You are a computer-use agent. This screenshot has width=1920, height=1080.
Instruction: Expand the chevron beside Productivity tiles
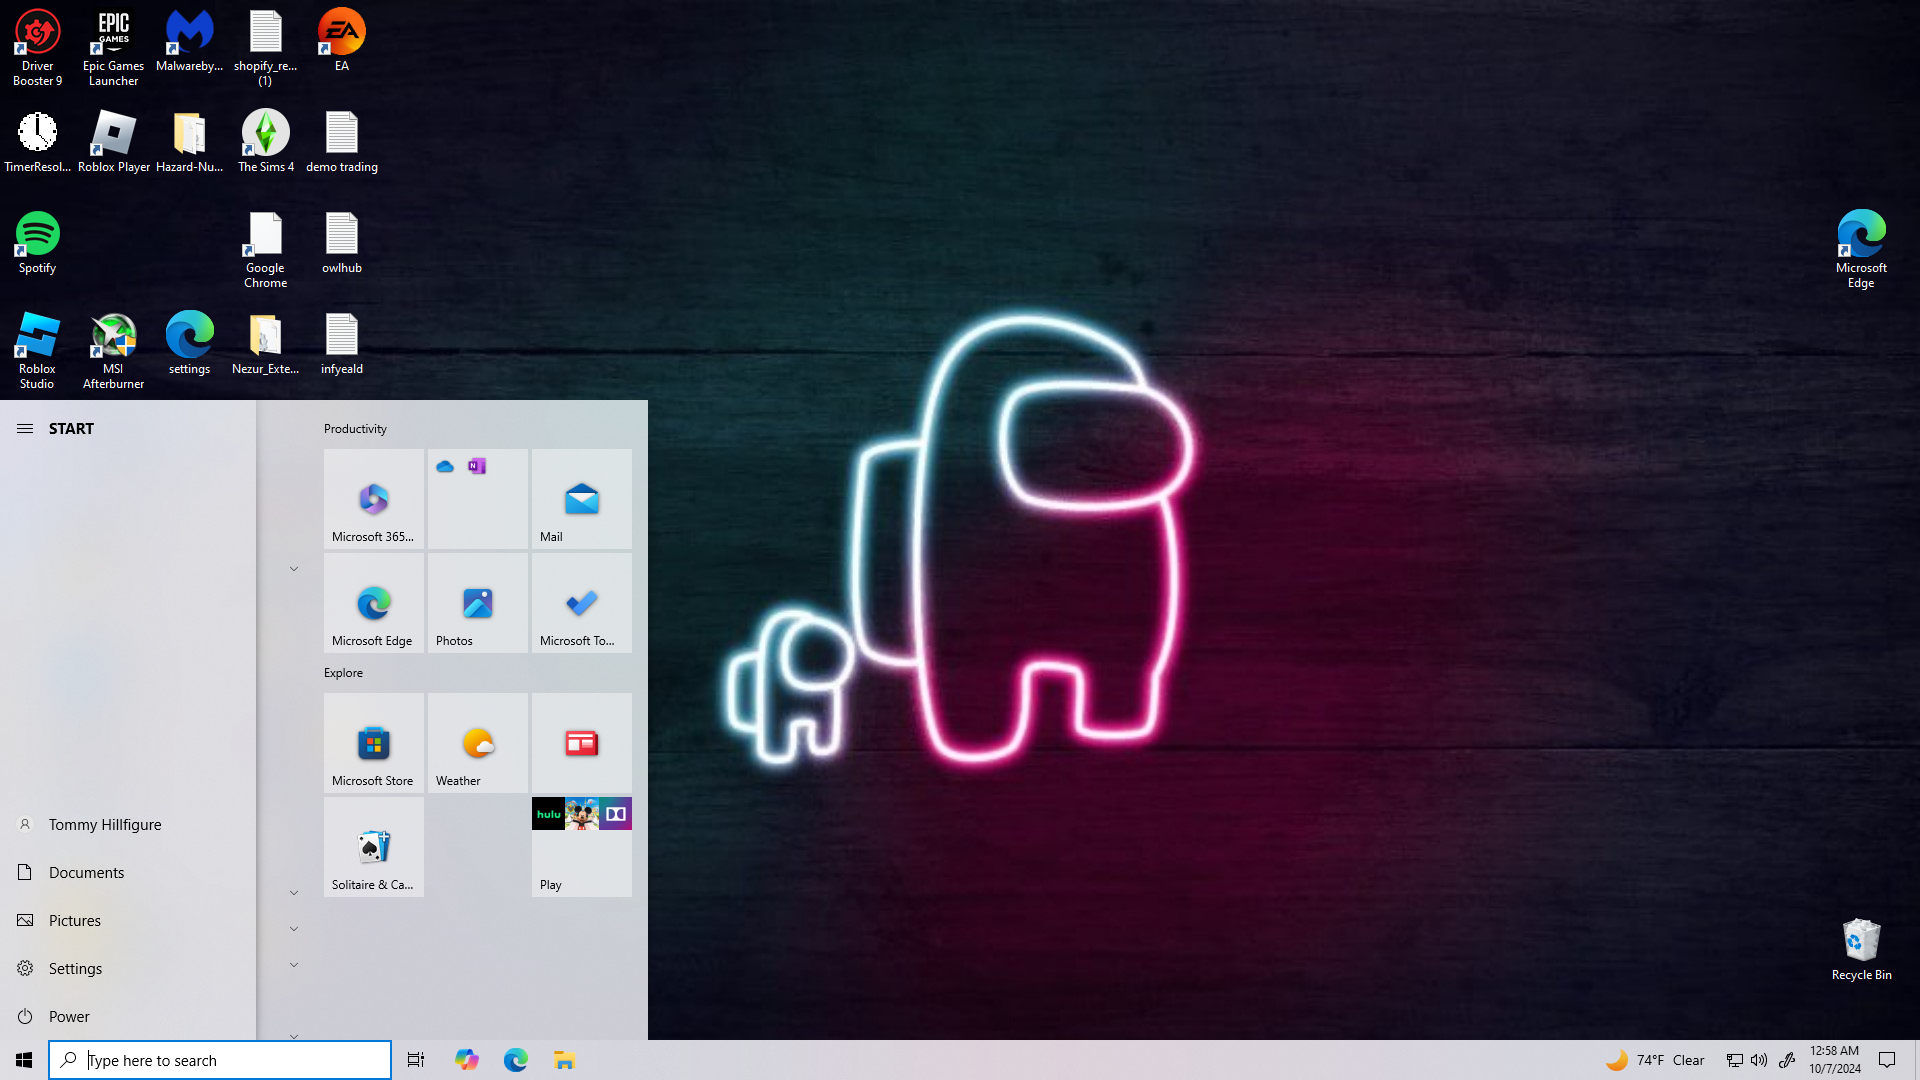point(294,569)
